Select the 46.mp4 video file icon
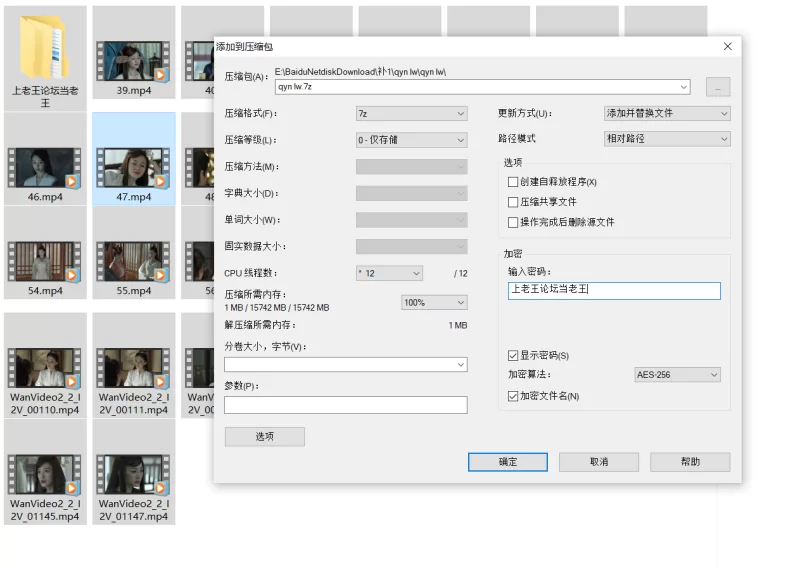 pos(44,167)
